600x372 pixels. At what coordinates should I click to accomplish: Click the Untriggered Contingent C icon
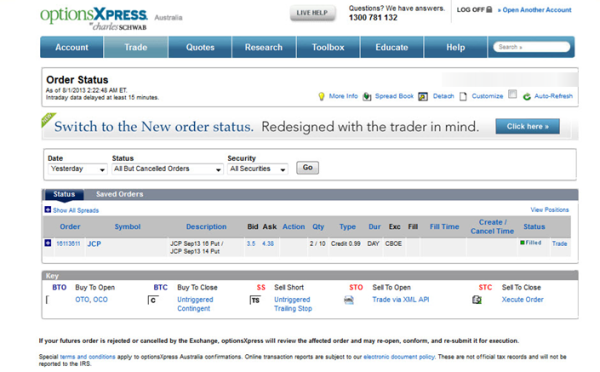click(153, 300)
